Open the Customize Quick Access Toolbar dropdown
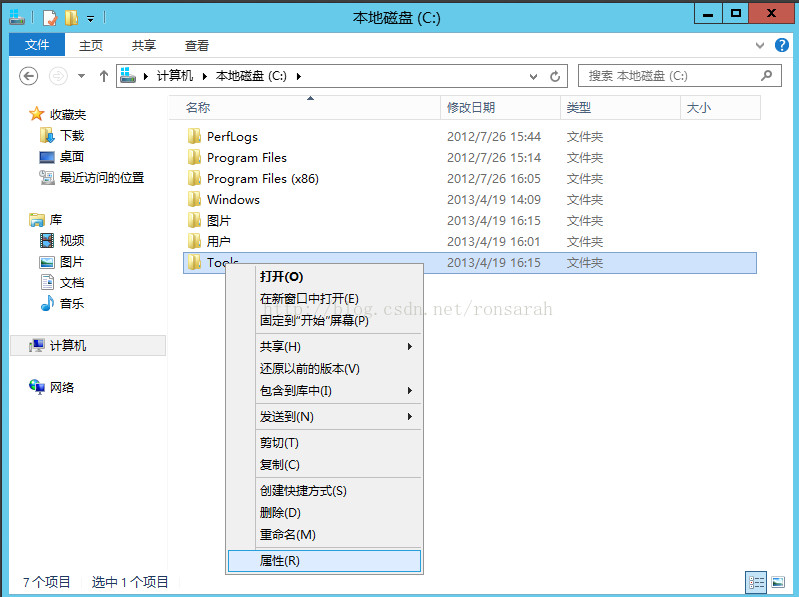The width and height of the screenshot is (799, 597). pos(90,19)
